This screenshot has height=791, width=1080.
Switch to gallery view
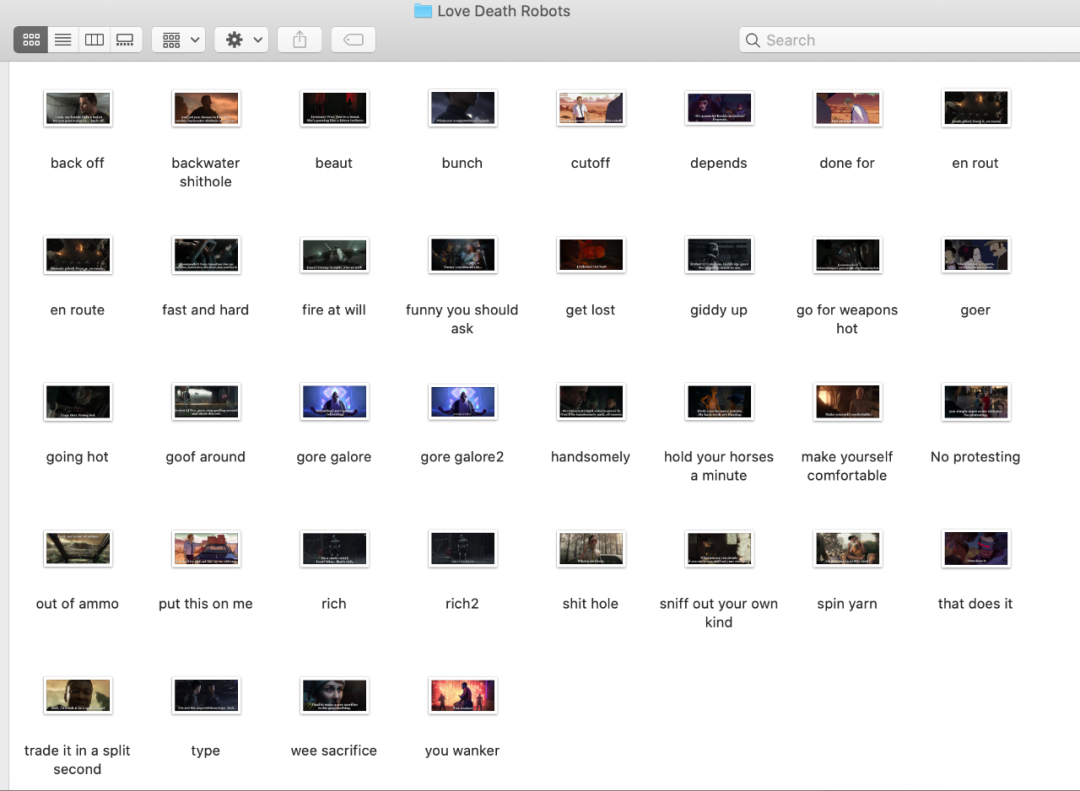click(x=125, y=40)
